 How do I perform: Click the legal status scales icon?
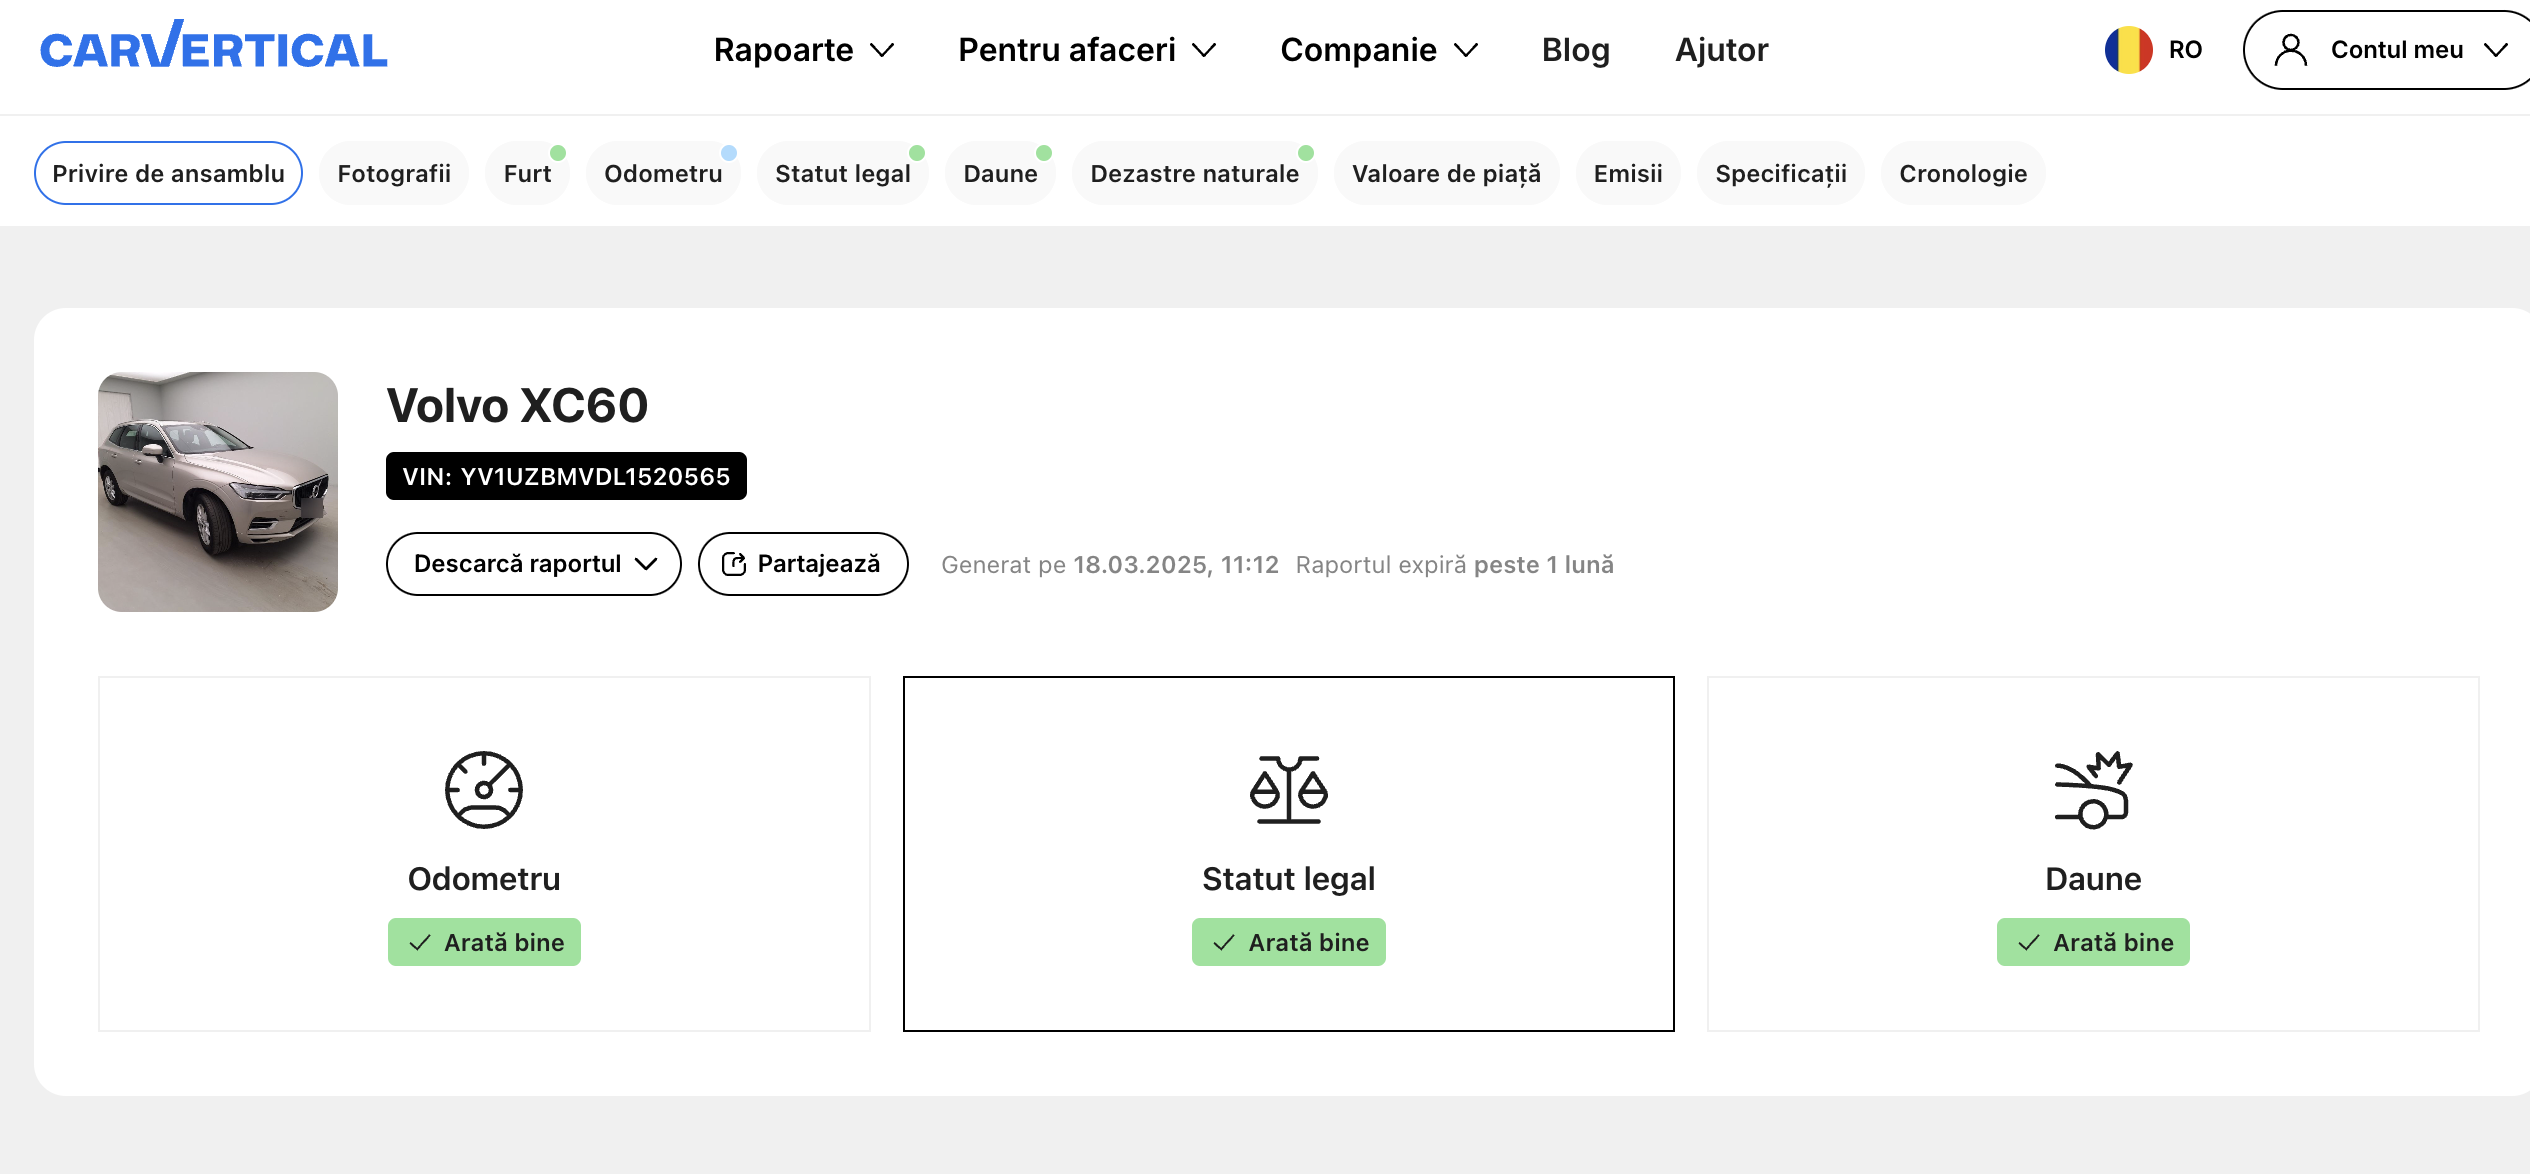(1288, 790)
